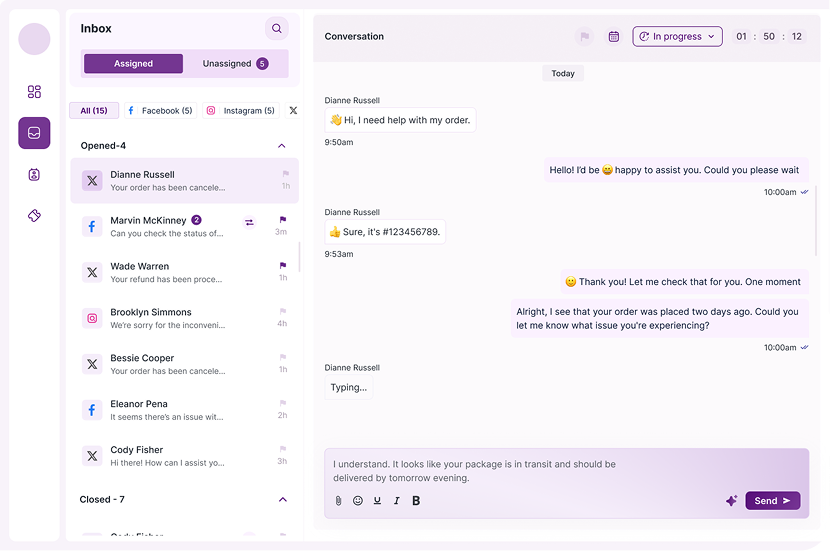The image size is (830, 551).
Task: Switch to the Unassigned tab
Action: [x=235, y=64]
